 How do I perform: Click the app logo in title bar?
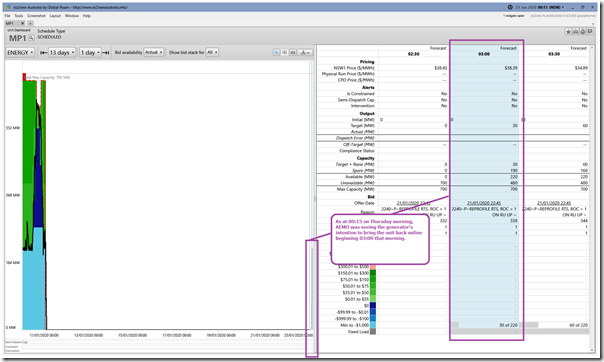pyautogui.click(x=8, y=7)
